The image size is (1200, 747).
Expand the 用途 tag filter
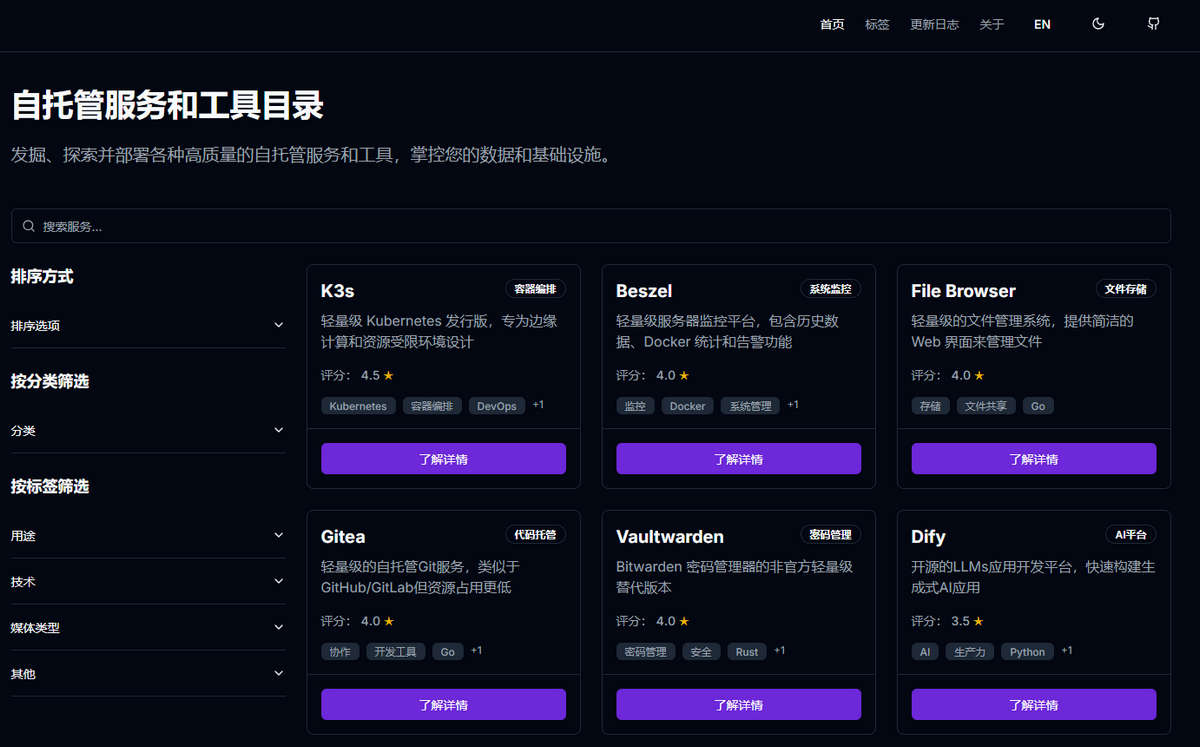[148, 535]
